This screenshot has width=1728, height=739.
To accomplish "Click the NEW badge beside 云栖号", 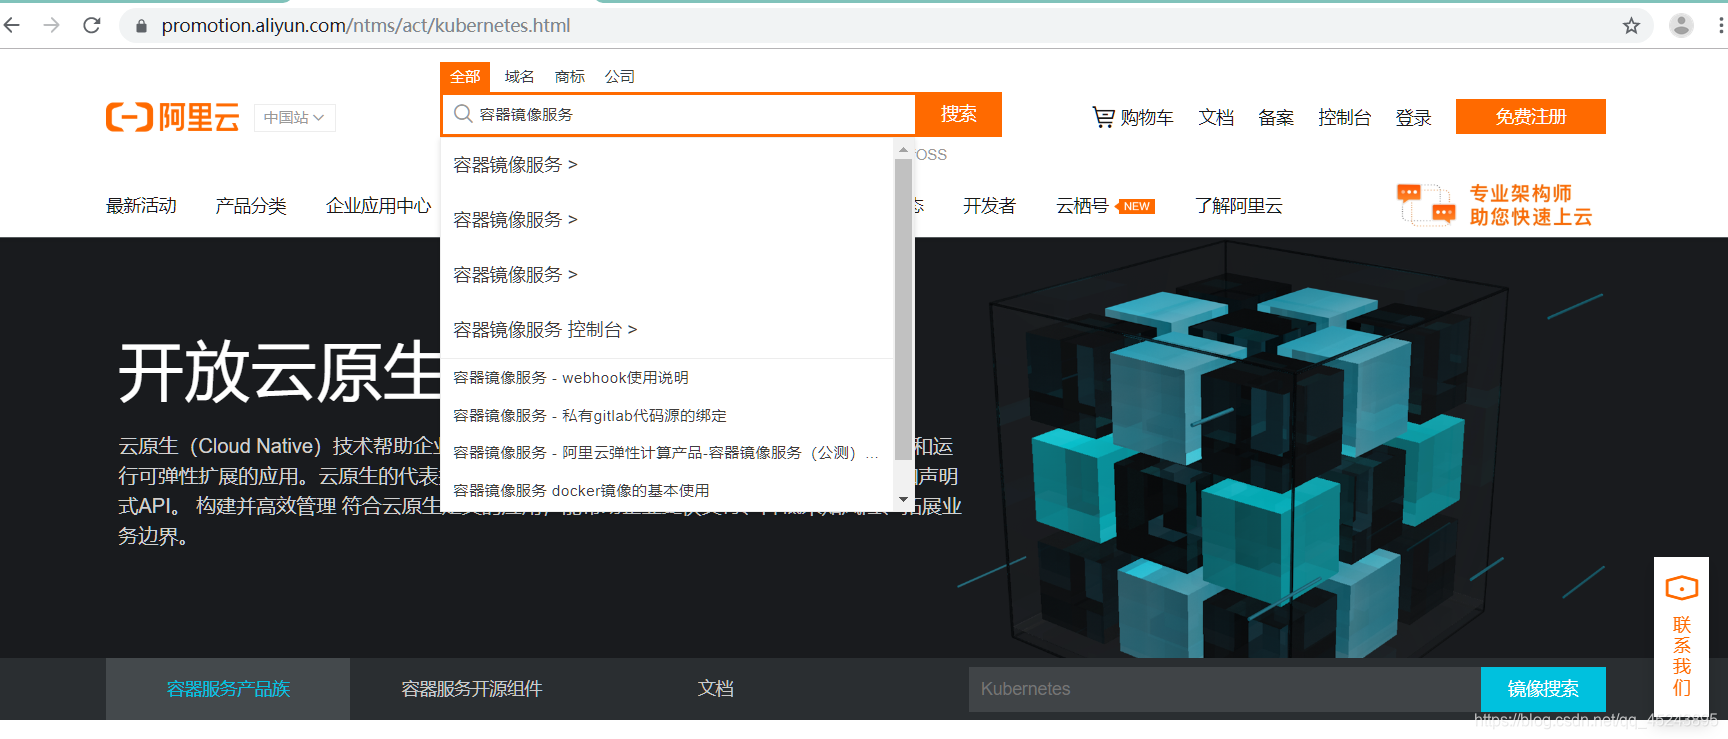I will point(1136,206).
